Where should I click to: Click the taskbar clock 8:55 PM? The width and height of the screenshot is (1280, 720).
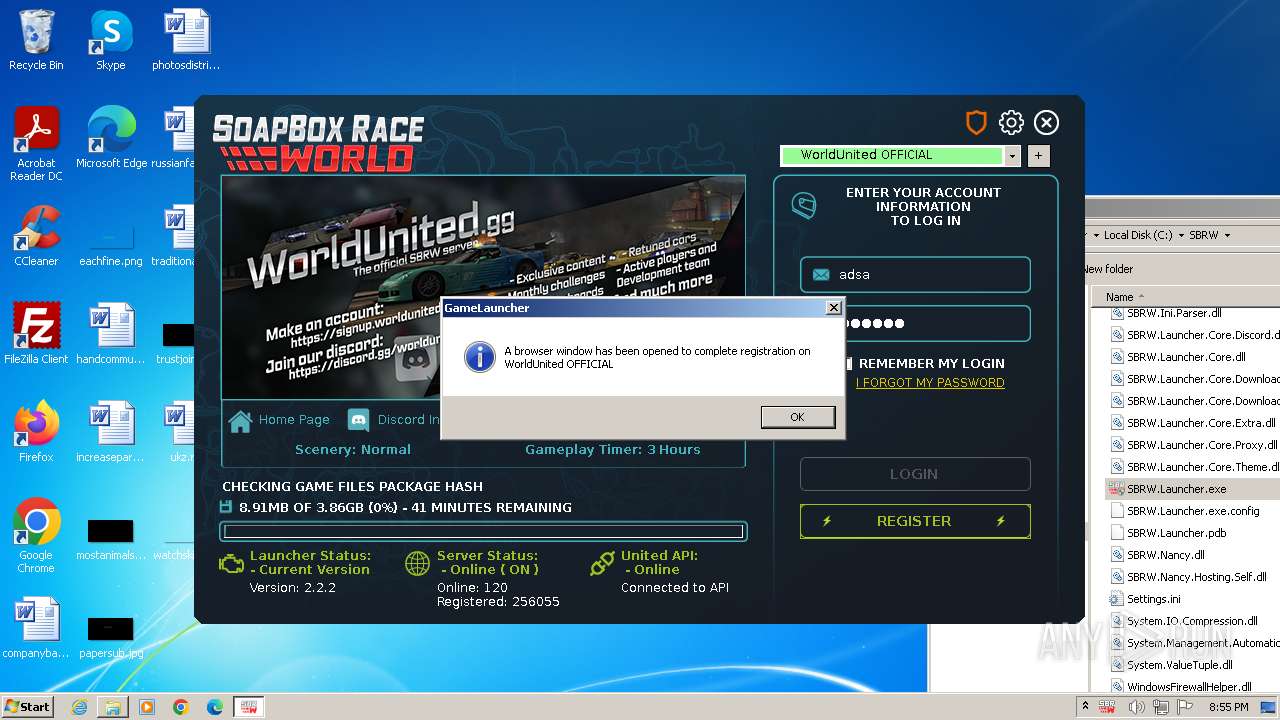pyautogui.click(x=1228, y=707)
